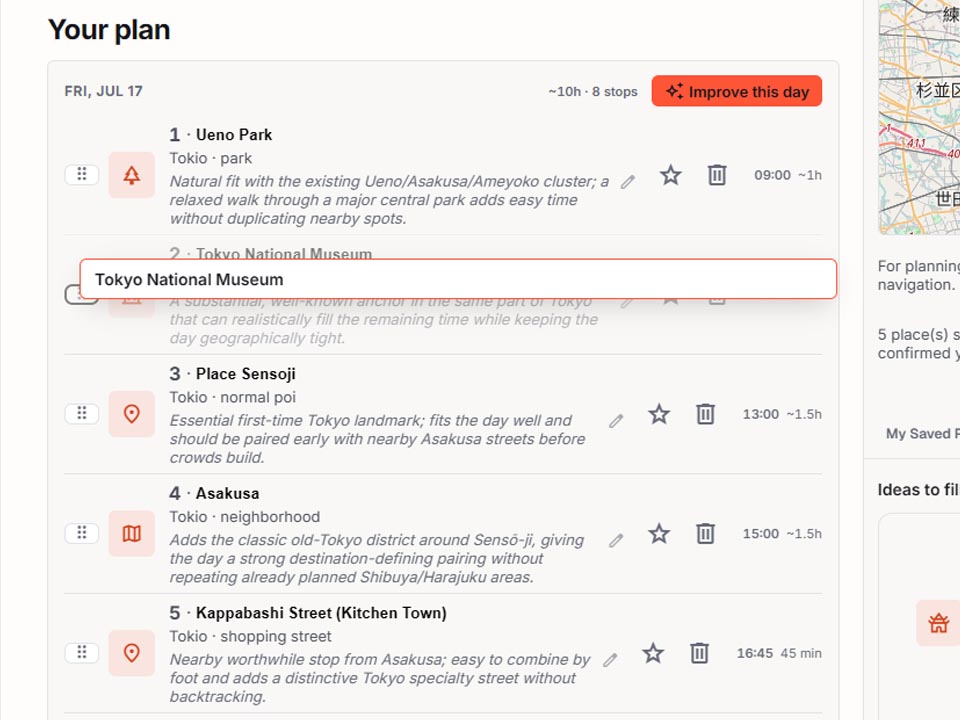Grab the drag handle for Asakusa
The image size is (960, 720).
coord(81,533)
